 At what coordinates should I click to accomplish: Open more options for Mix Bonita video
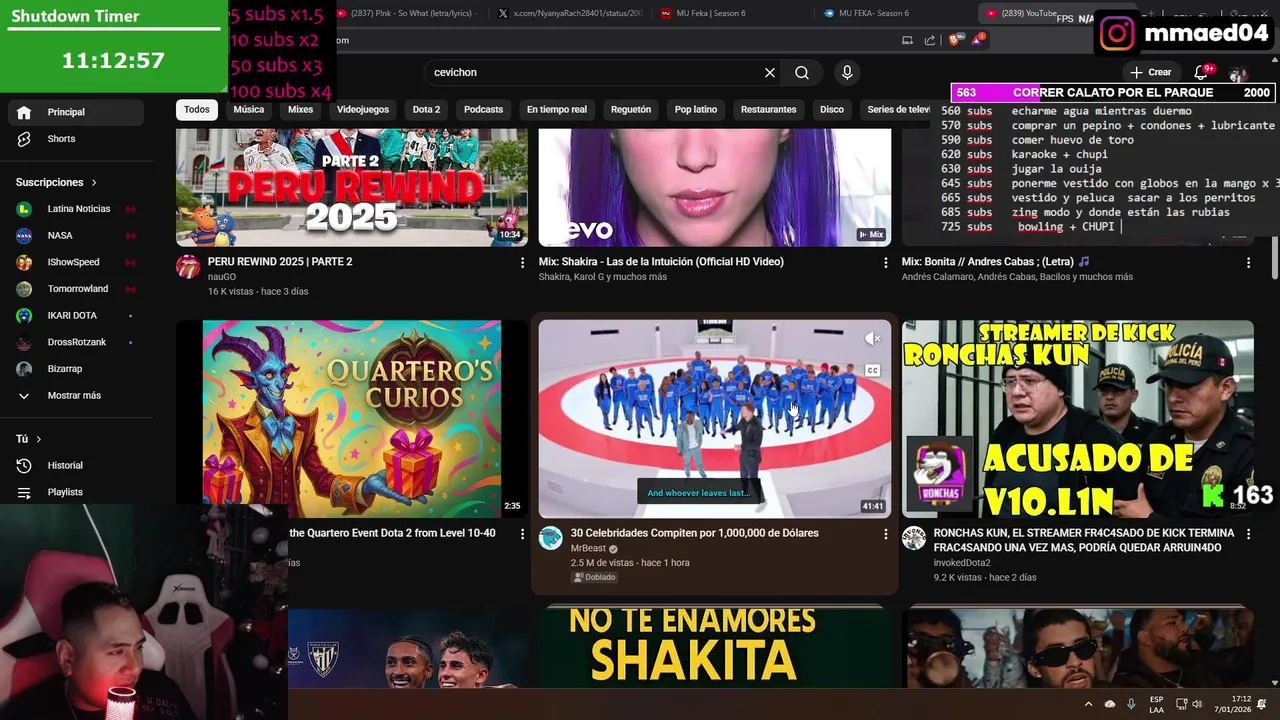click(1248, 263)
